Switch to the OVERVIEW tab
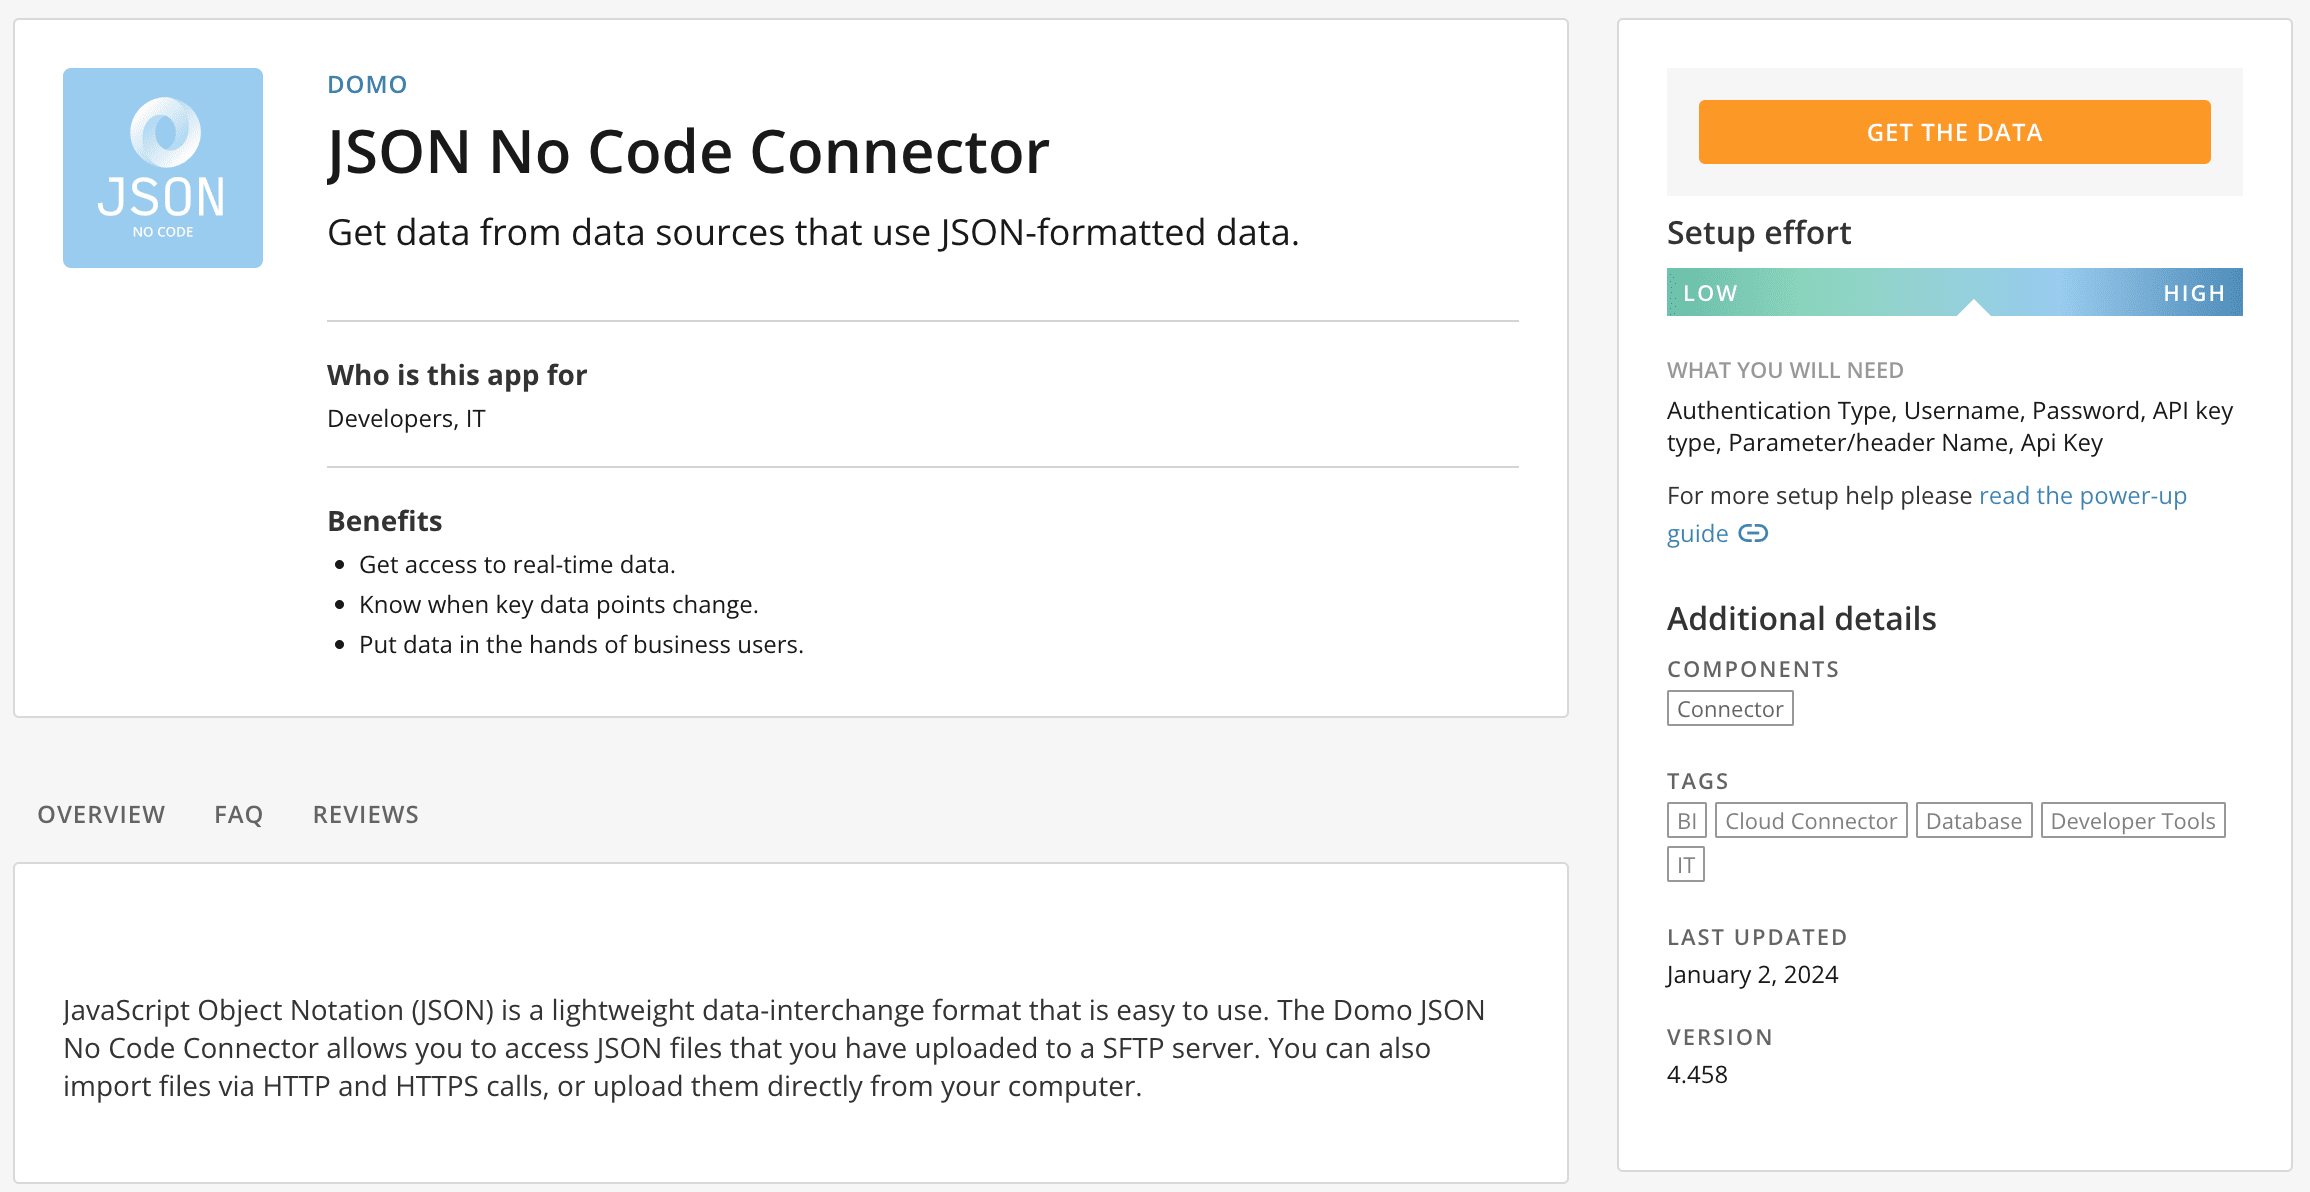 (x=101, y=815)
